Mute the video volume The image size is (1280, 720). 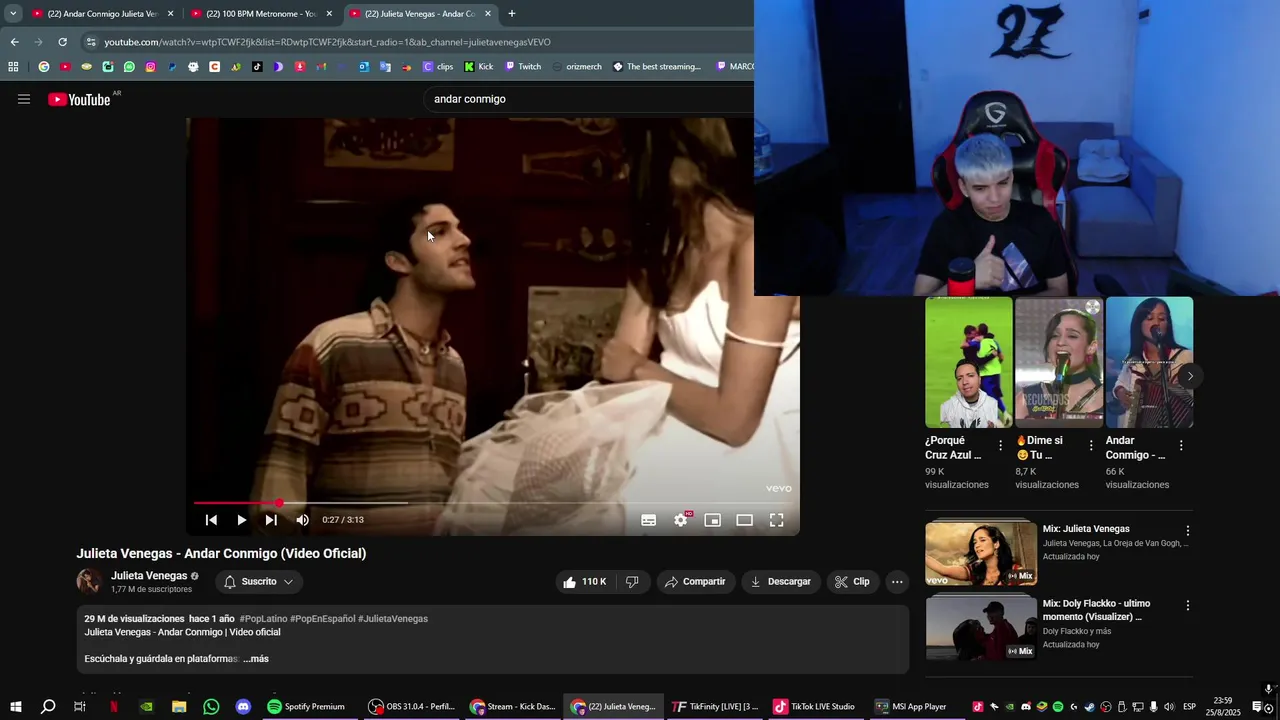point(302,520)
